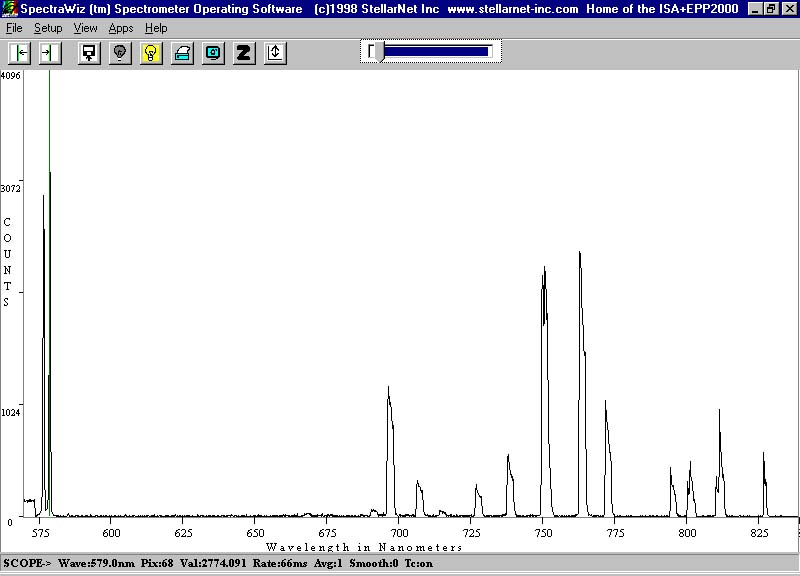800x576 pixels.
Task: Open the File menu
Action: (x=14, y=28)
